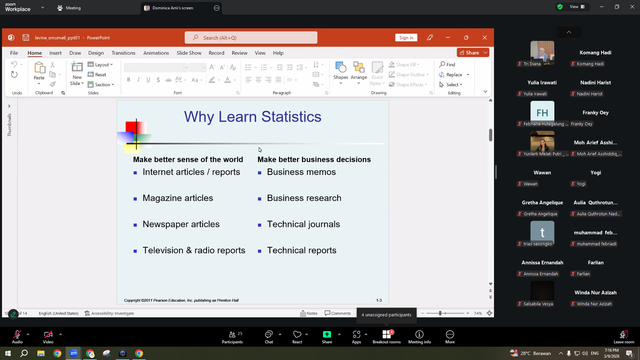Screen dimensions: 640x360
Task: Toggle bullet list formatting
Action: [248, 67]
